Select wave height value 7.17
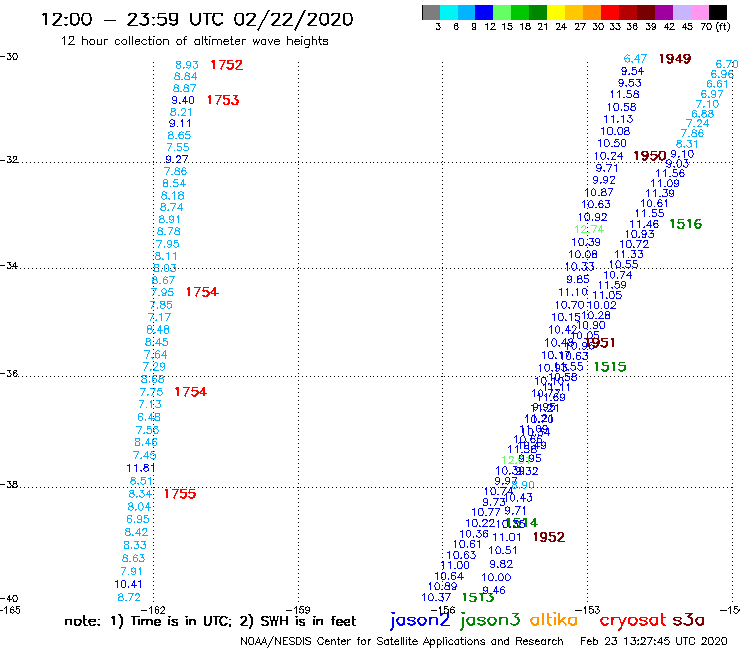740x650 pixels. 160,317
